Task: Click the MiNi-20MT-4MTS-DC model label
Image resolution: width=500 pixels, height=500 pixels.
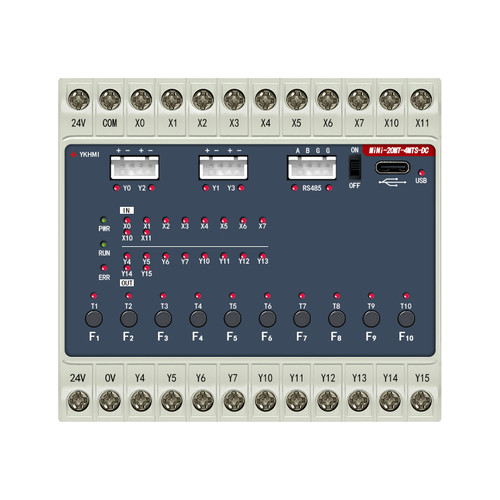Action: click(399, 151)
